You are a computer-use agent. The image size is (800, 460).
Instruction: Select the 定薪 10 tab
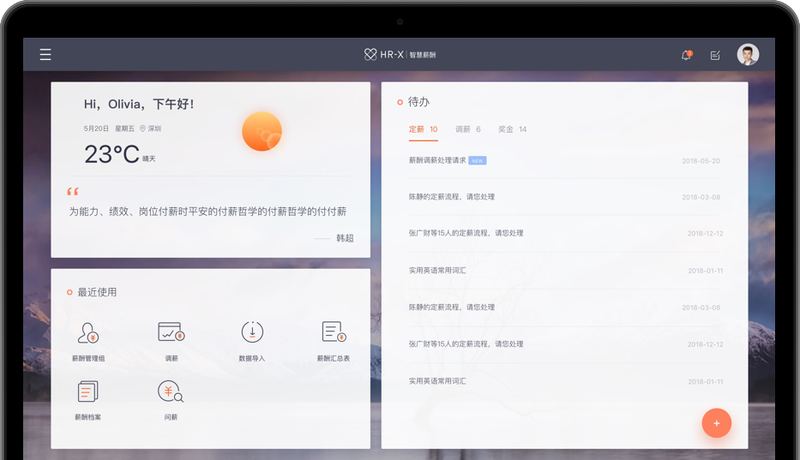pyautogui.click(x=423, y=130)
